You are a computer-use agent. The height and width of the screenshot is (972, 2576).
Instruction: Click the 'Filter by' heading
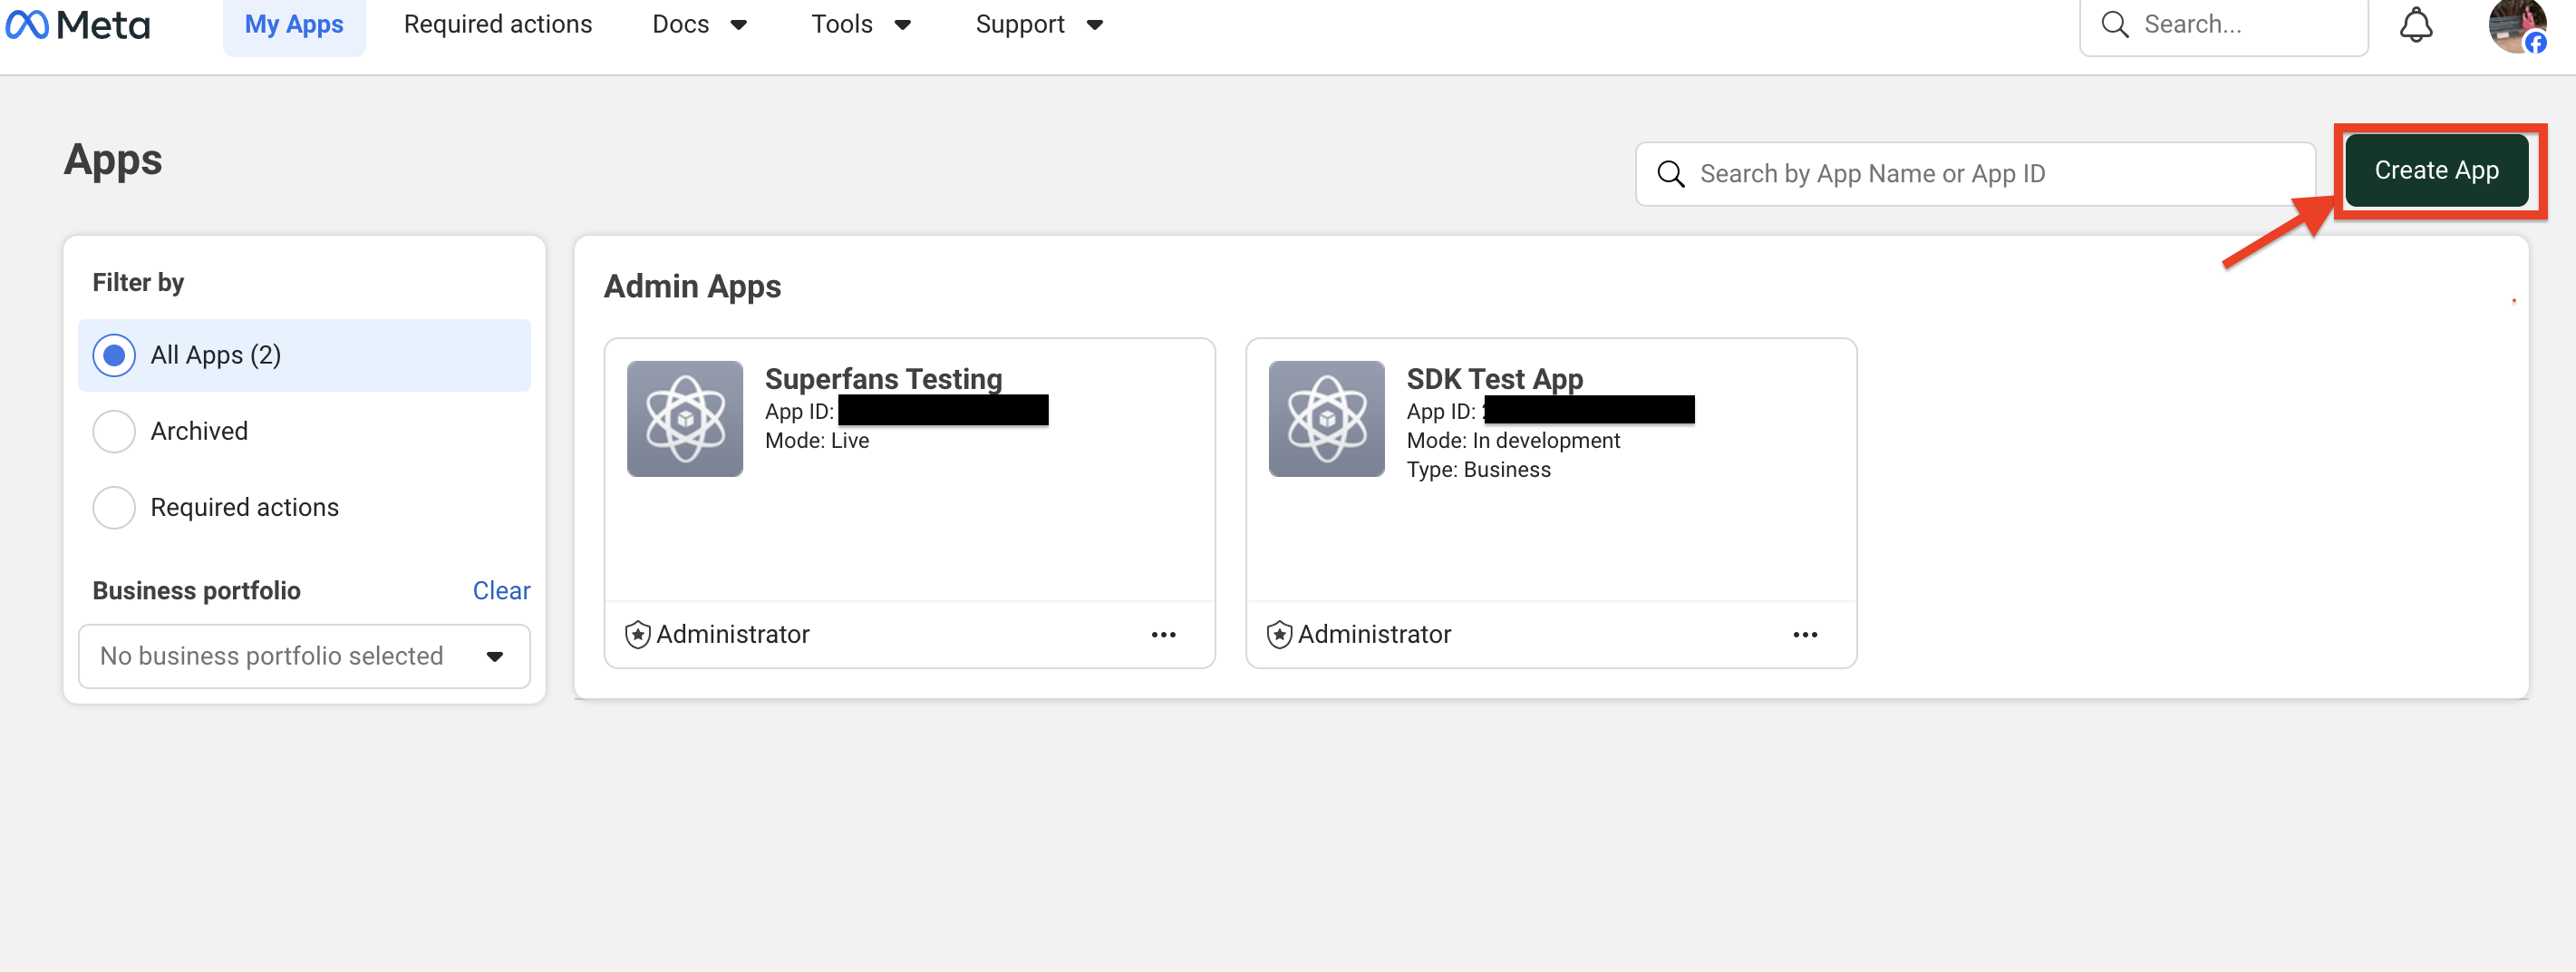click(x=138, y=283)
